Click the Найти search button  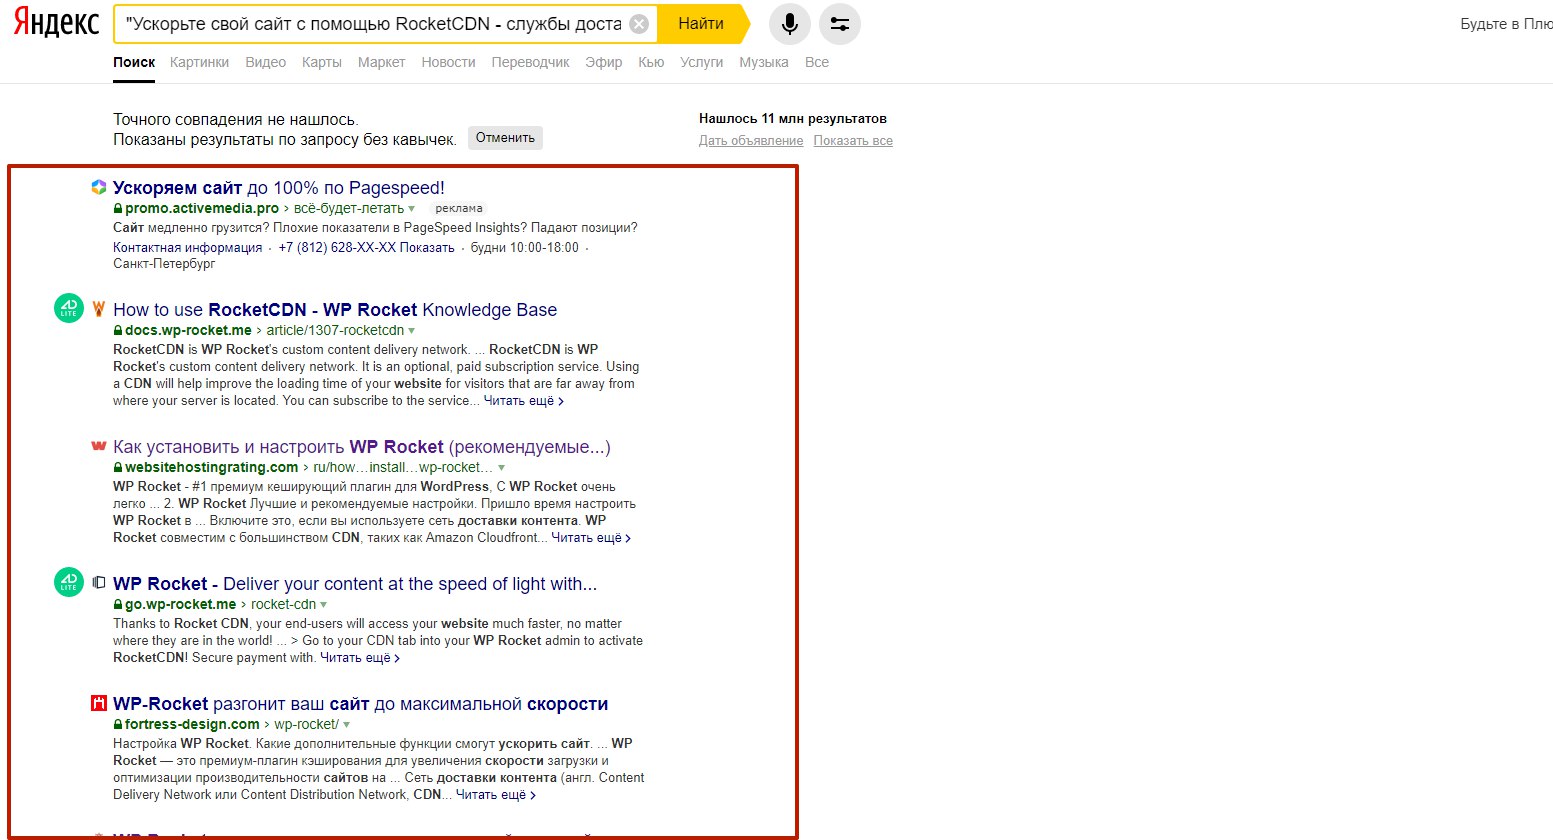[x=702, y=24]
